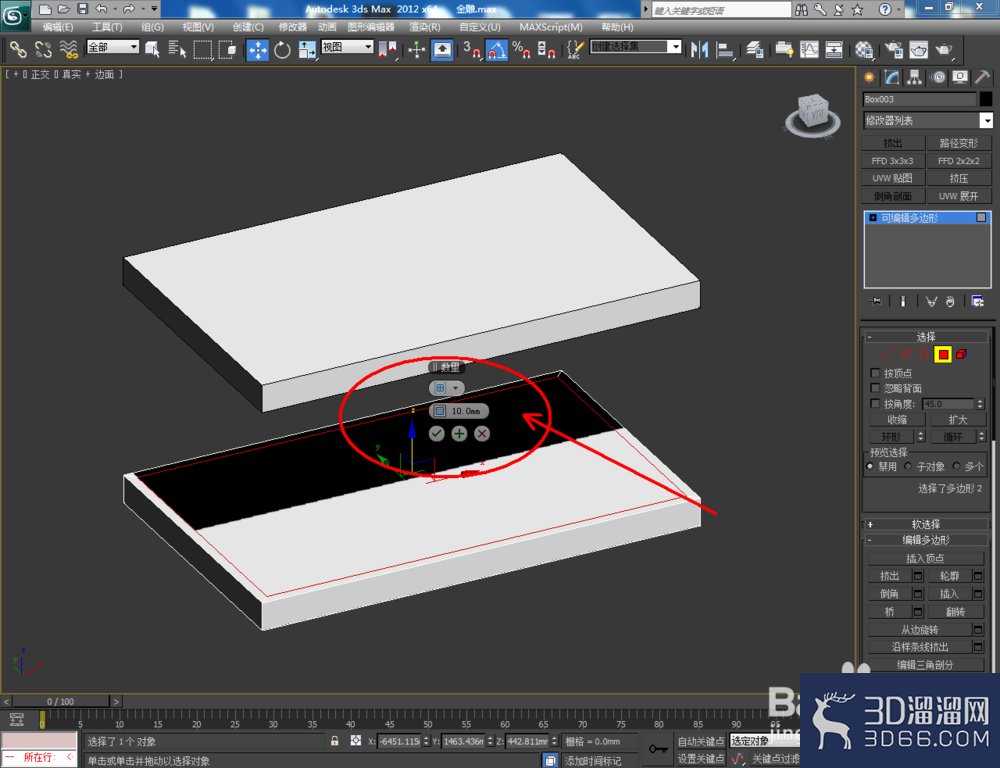Toggle the selection lock icon in status bar
This screenshot has width=1000, height=768.
334,741
